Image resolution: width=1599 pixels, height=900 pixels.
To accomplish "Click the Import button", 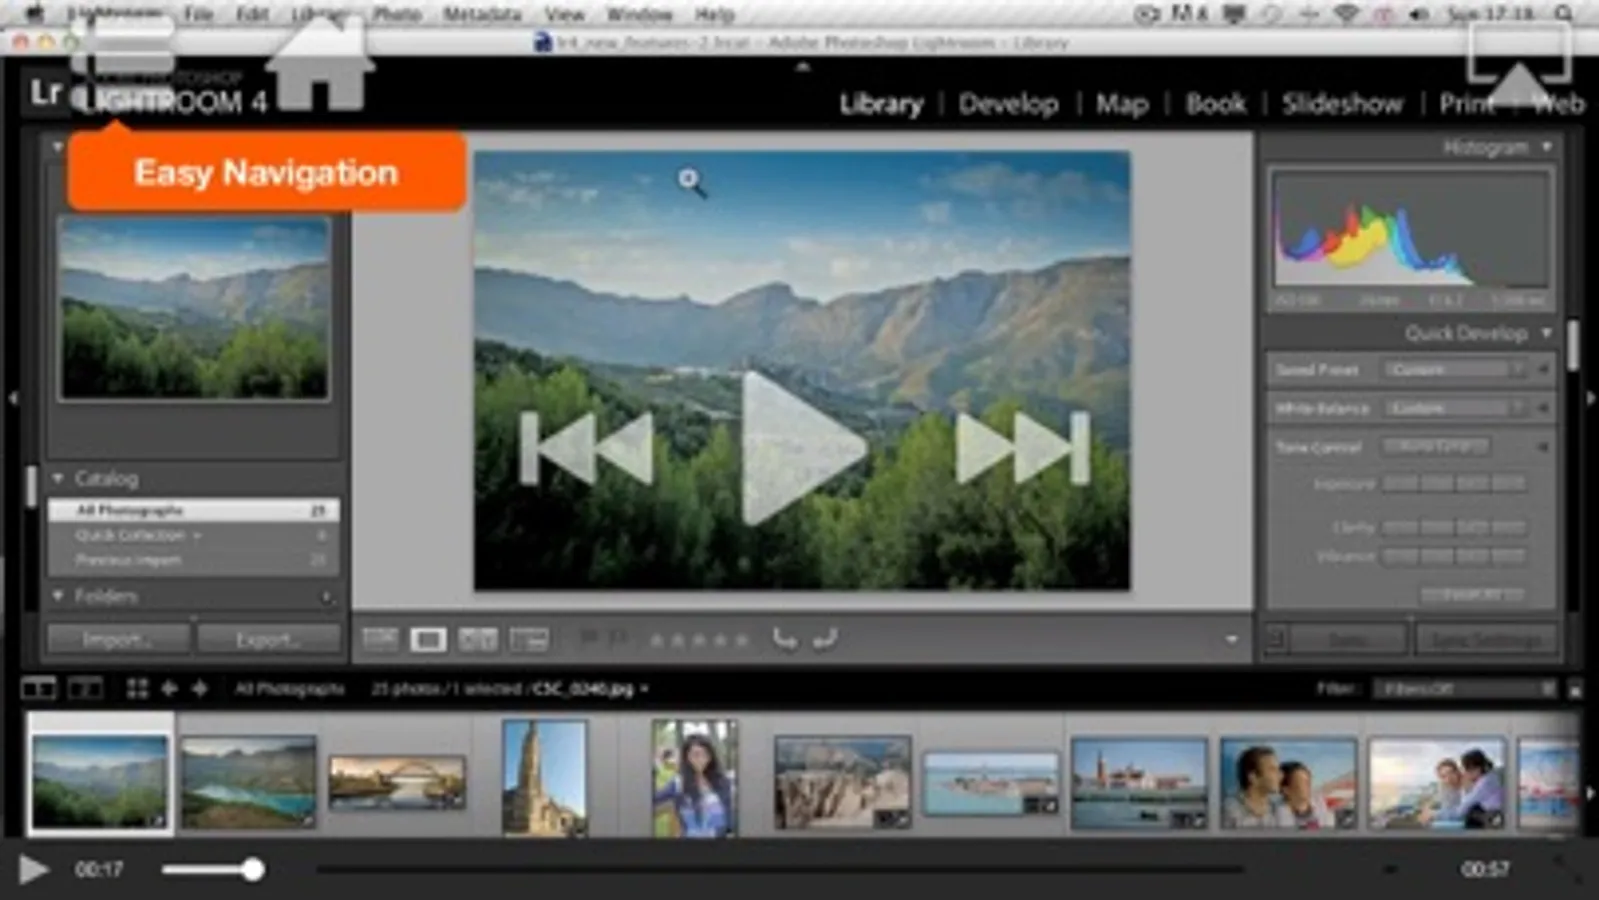I will [x=118, y=639].
